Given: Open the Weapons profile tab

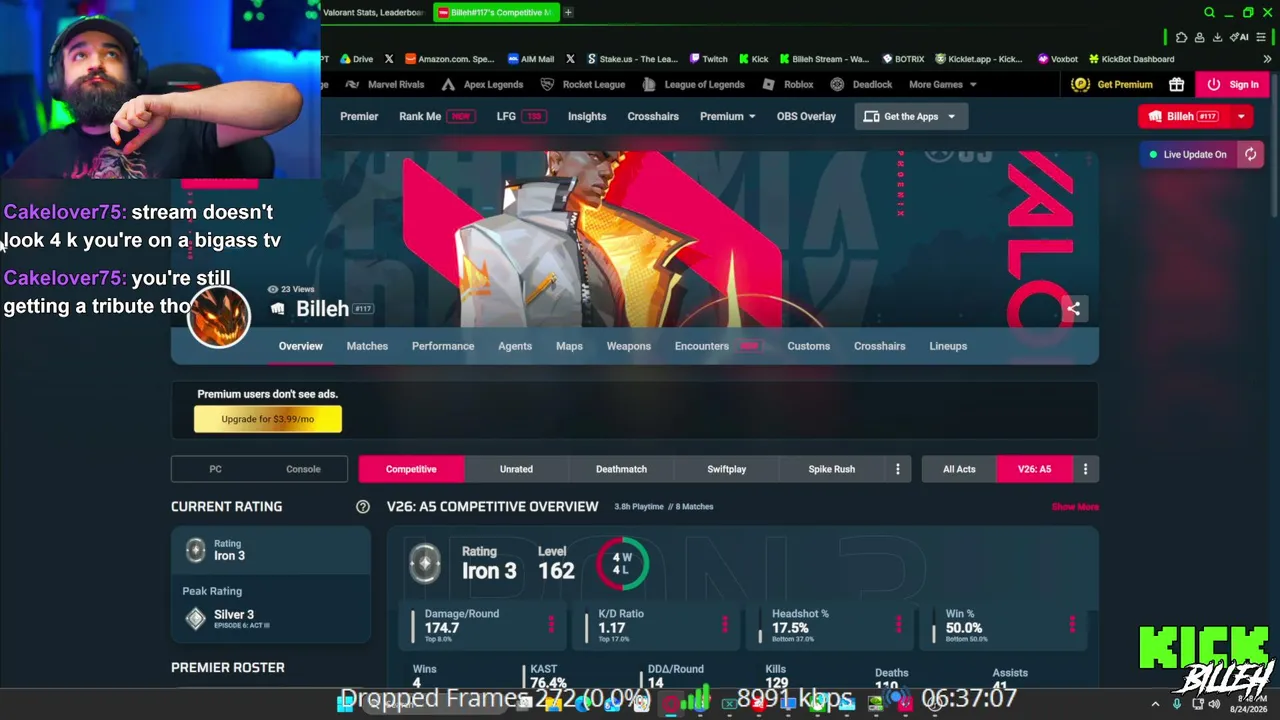Looking at the screenshot, I should click(x=629, y=346).
